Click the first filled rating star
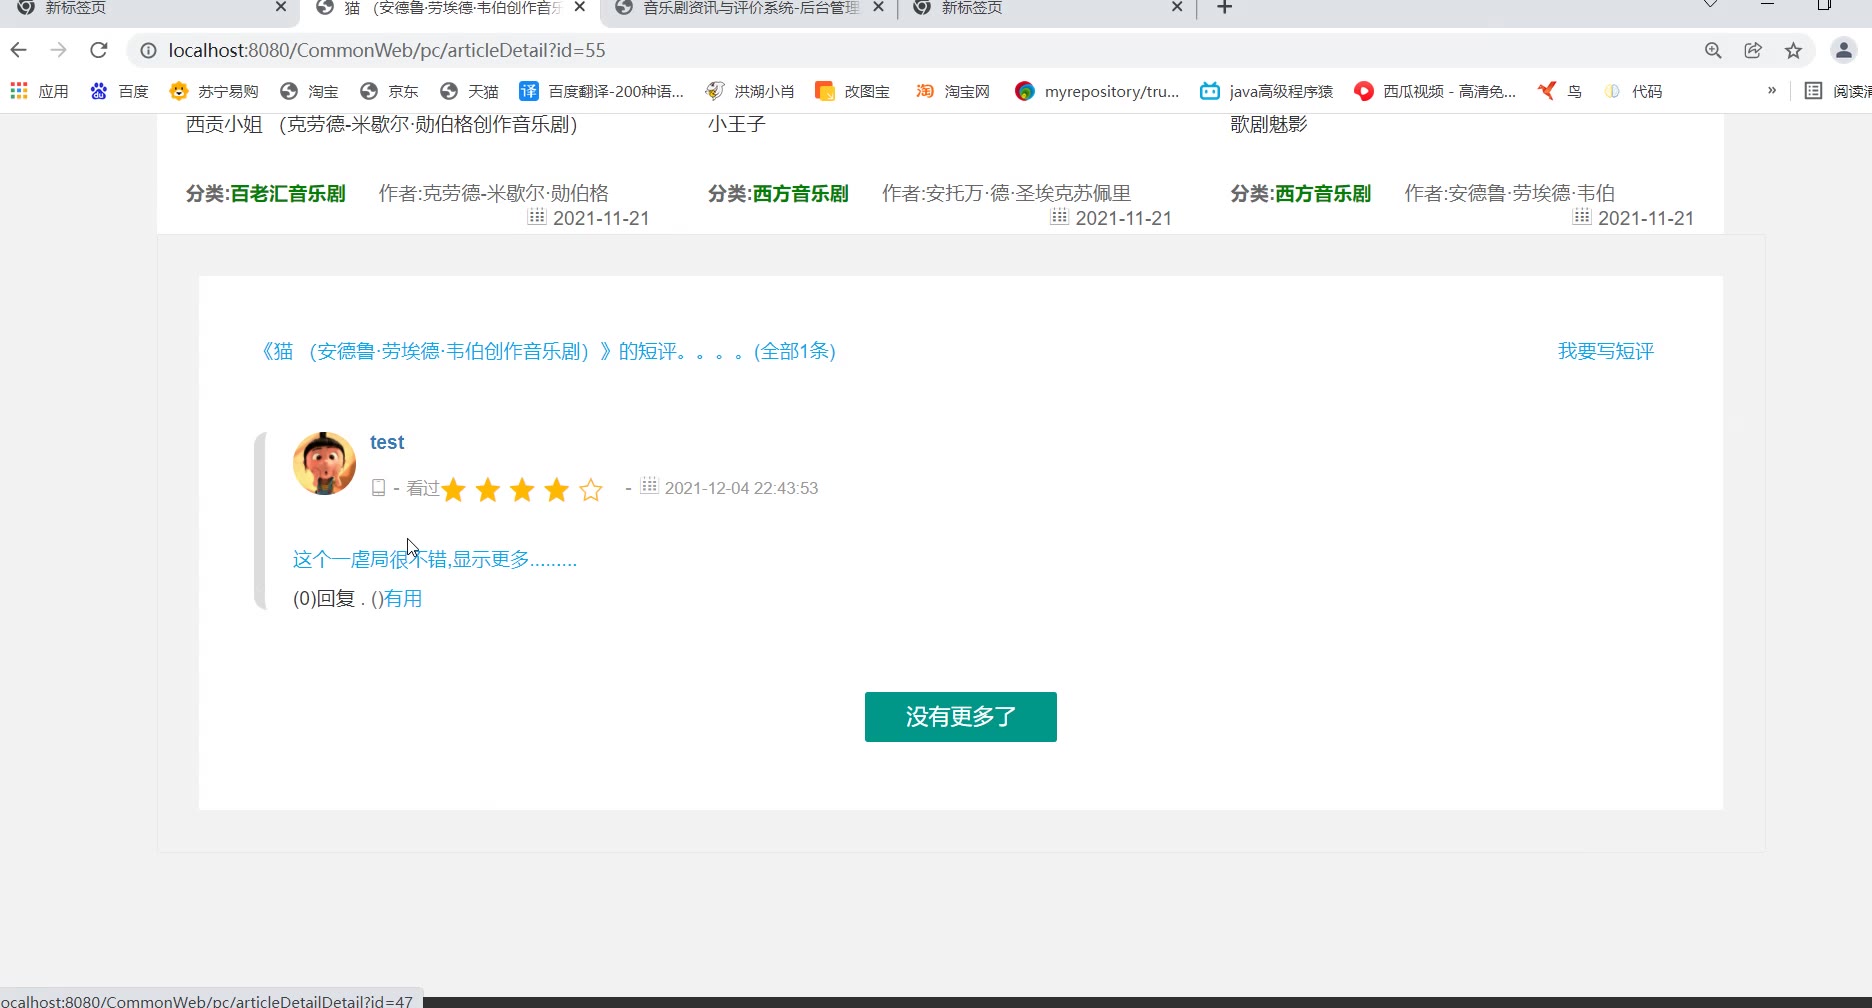The width and height of the screenshot is (1872, 1008). click(x=454, y=489)
